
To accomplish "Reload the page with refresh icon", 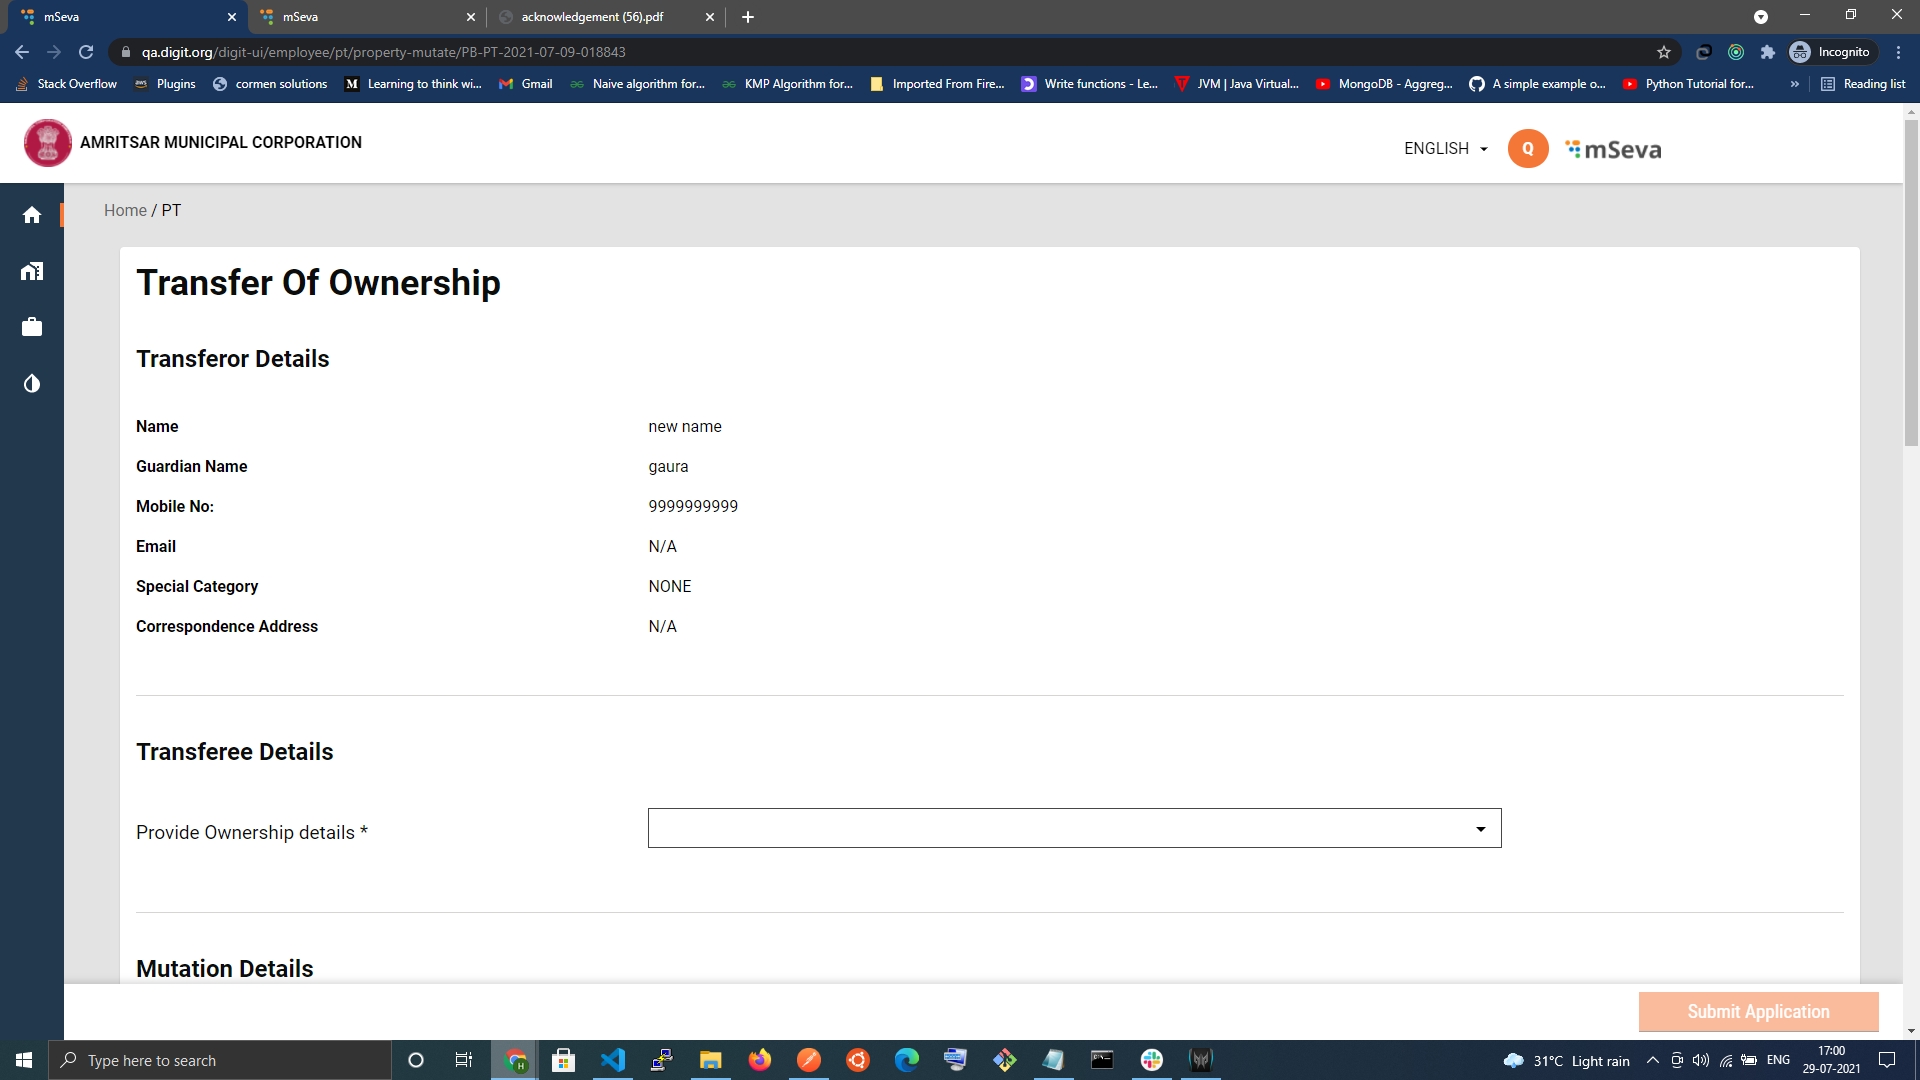I will point(86,52).
